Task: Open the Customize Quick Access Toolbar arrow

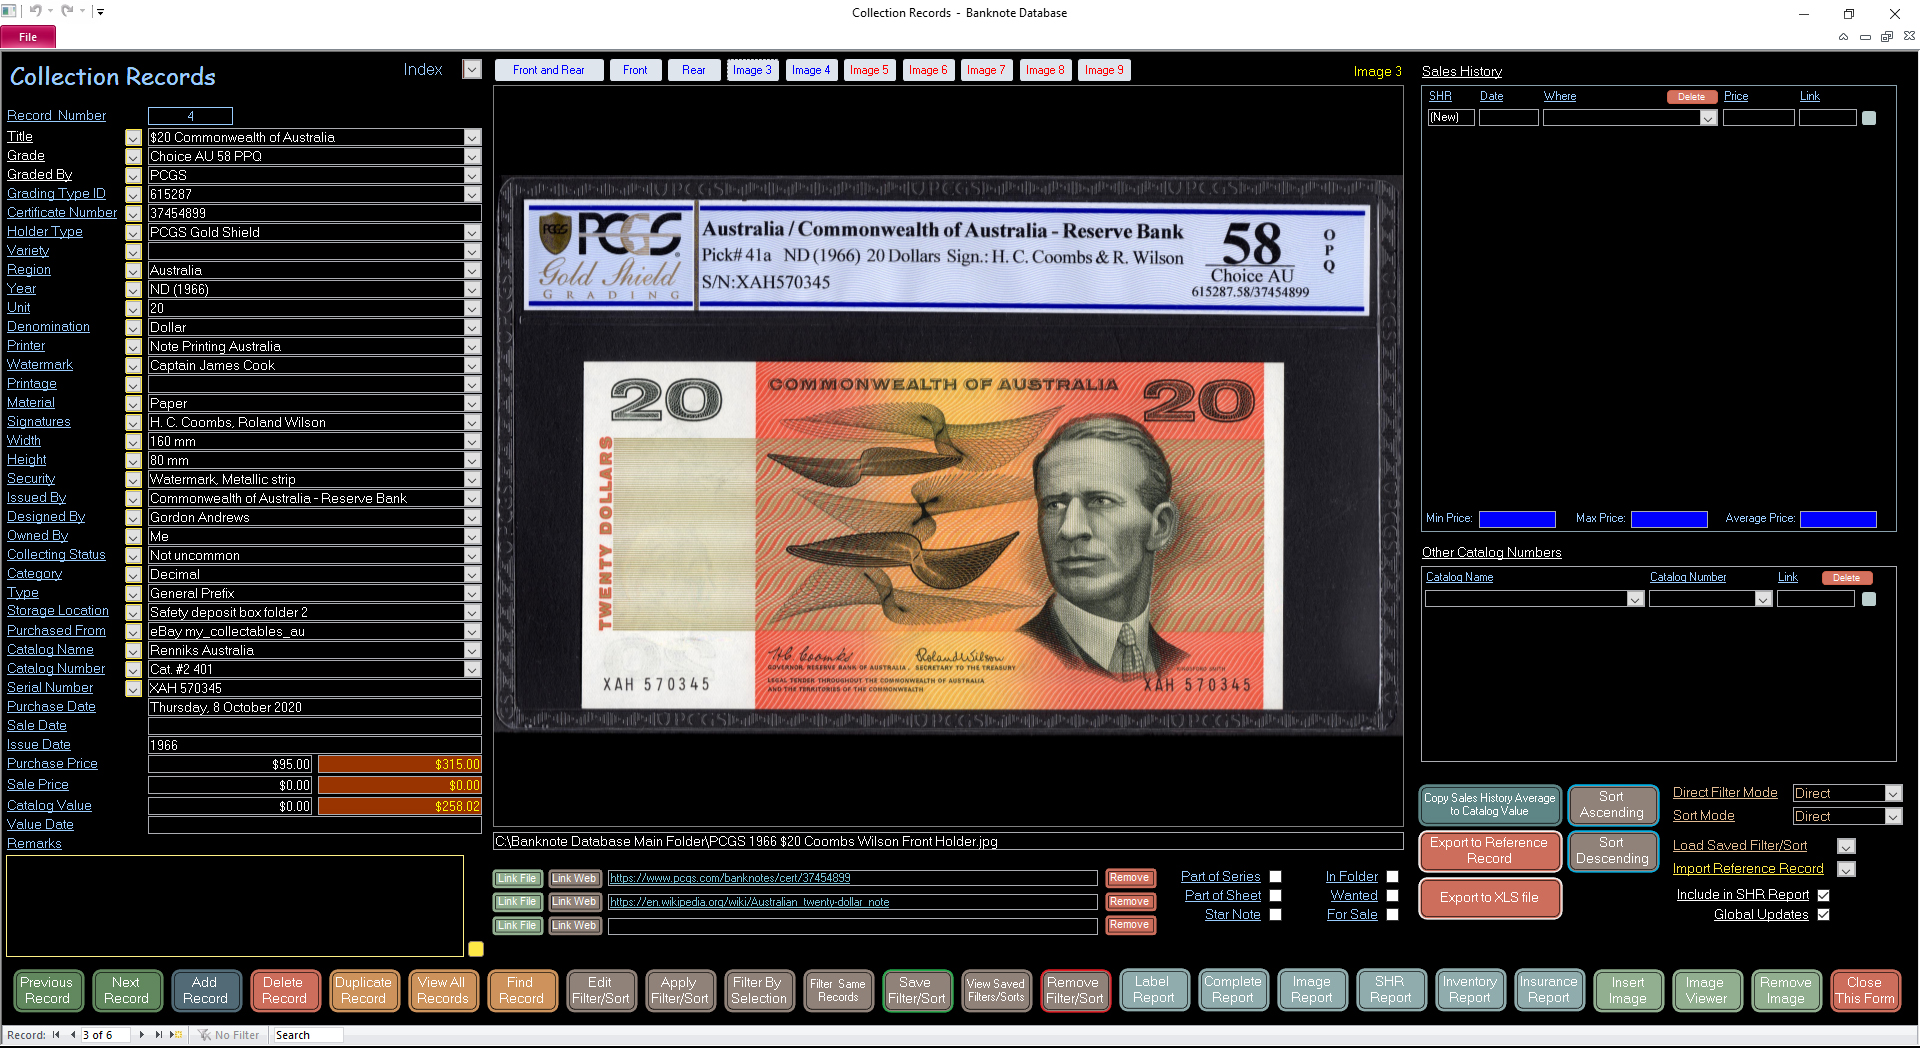Action: pyautogui.click(x=99, y=12)
